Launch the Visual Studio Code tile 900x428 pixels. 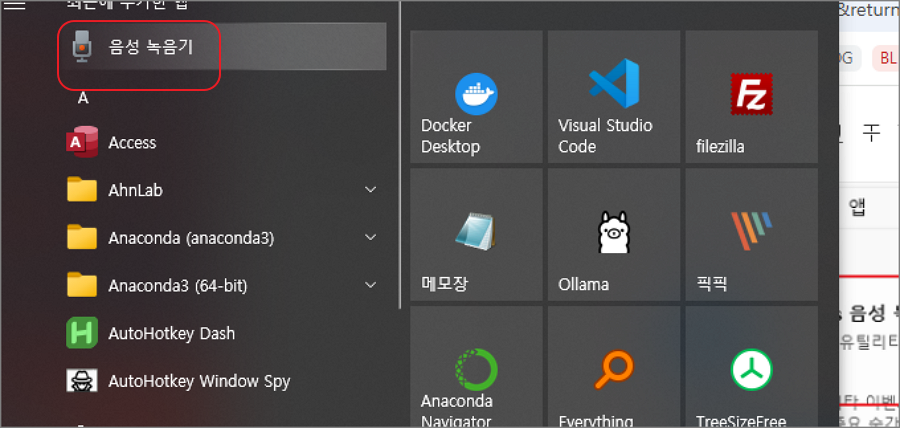click(x=614, y=97)
